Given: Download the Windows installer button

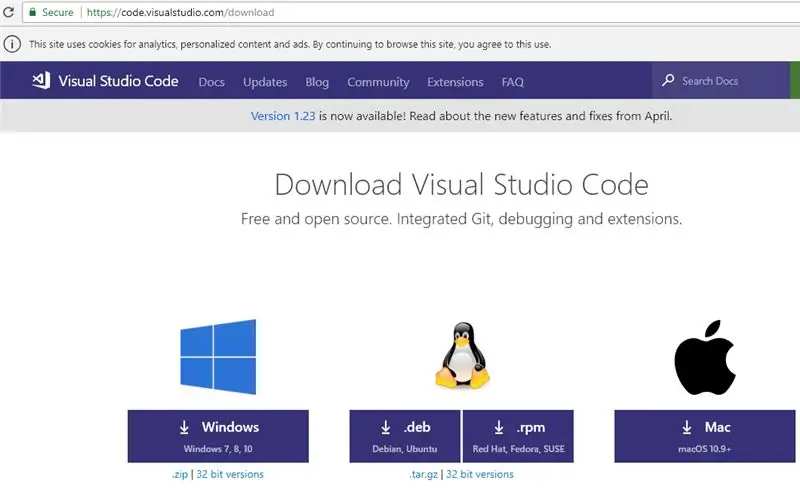Looking at the screenshot, I should (x=218, y=436).
